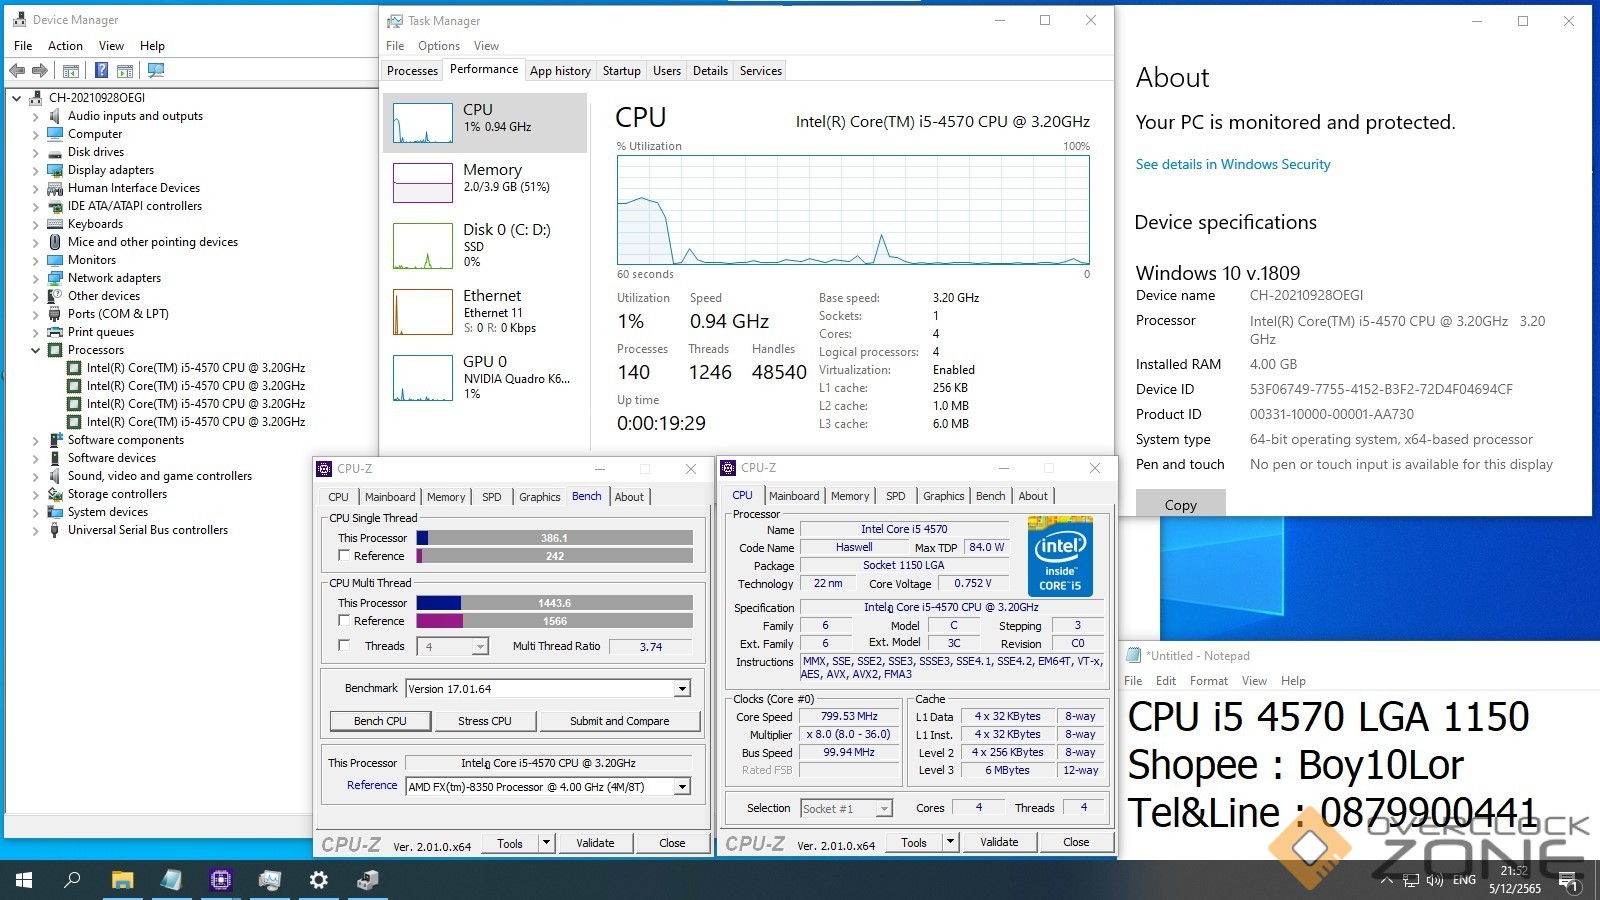Open the Mainboard tab in right CPU-Z window

pos(794,496)
